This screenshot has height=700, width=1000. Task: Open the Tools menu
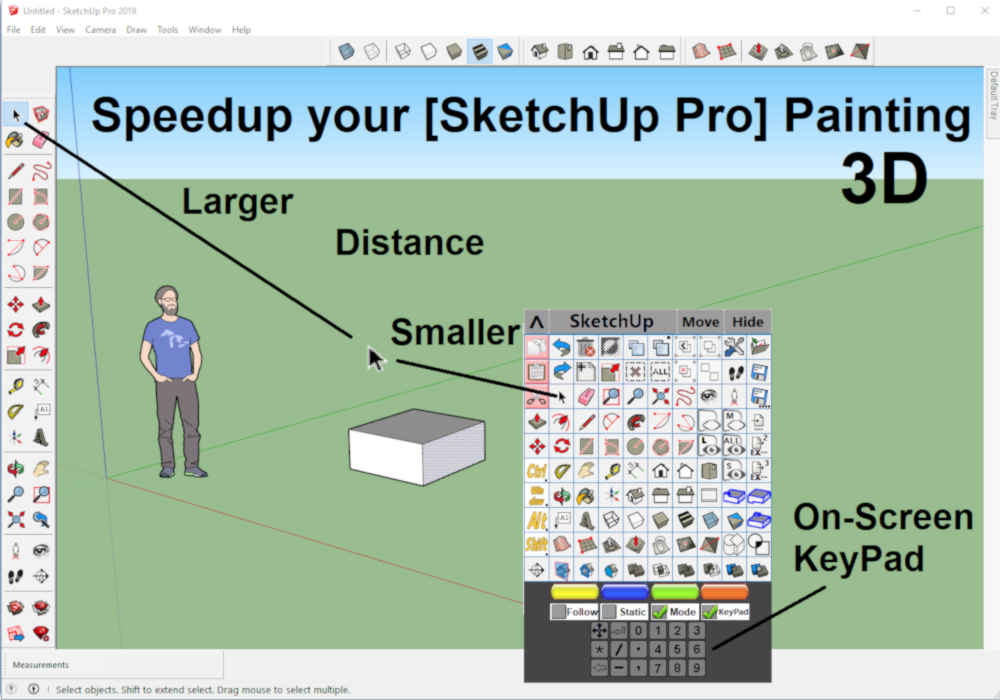point(167,29)
